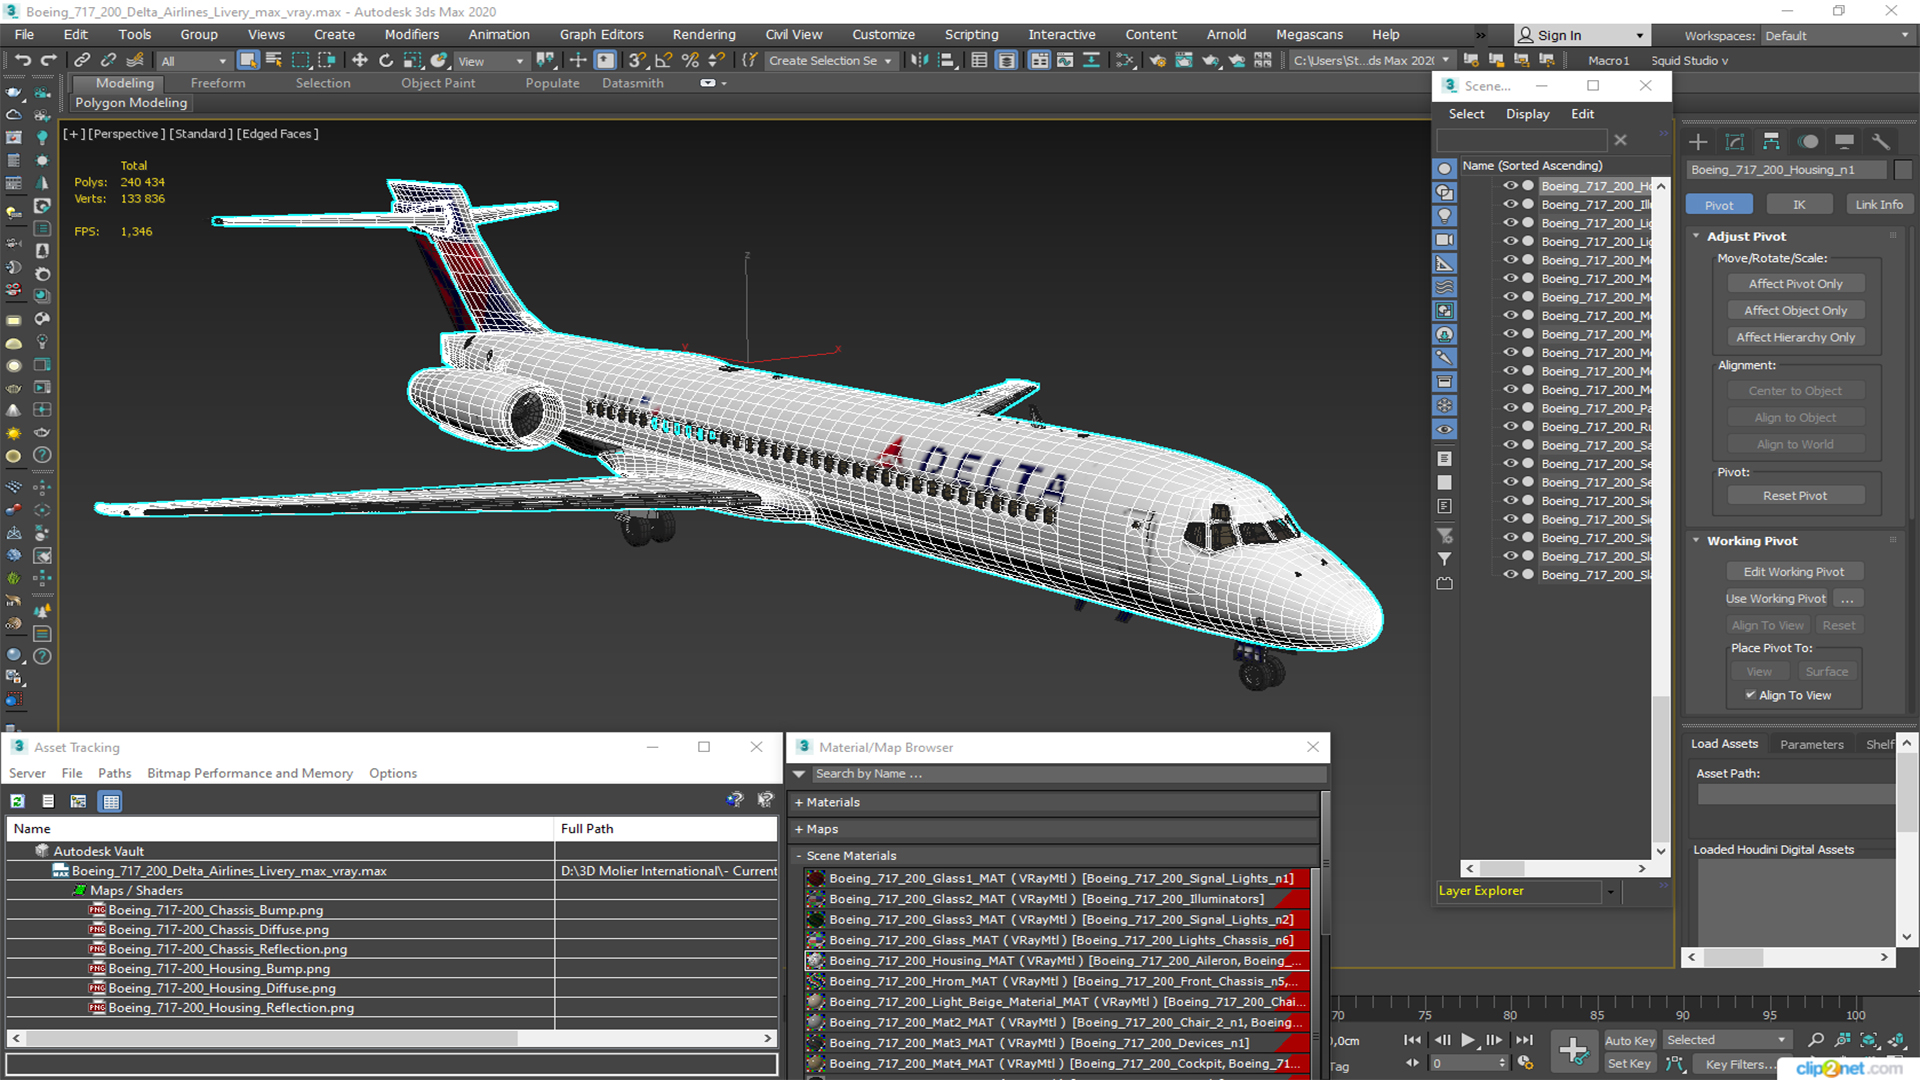Pick the Select and Move tool
1920x1080 pixels.
click(360, 60)
